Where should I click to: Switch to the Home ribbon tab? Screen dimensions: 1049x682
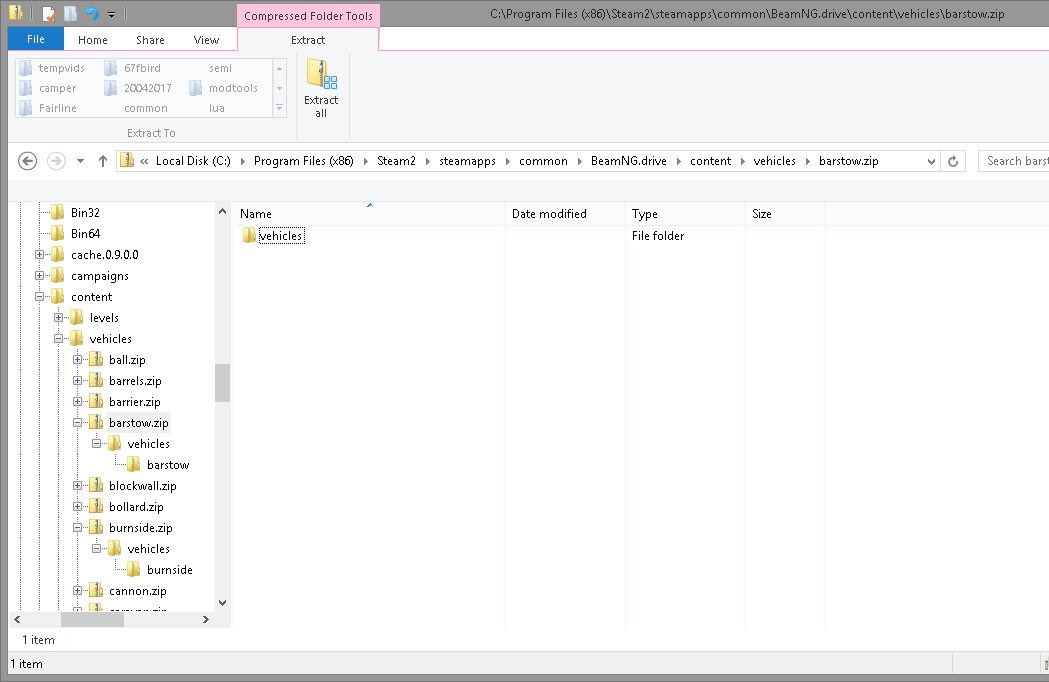click(92, 40)
